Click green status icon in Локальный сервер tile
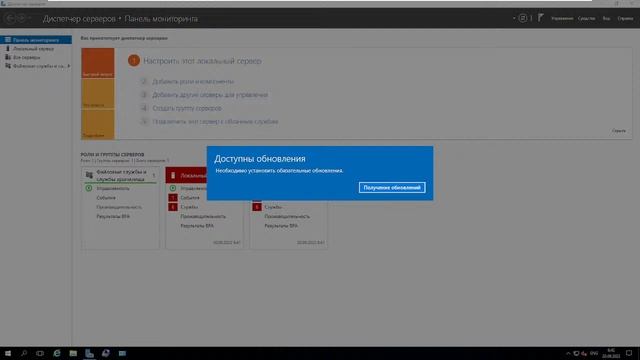This screenshot has height=360, width=640. (173, 188)
